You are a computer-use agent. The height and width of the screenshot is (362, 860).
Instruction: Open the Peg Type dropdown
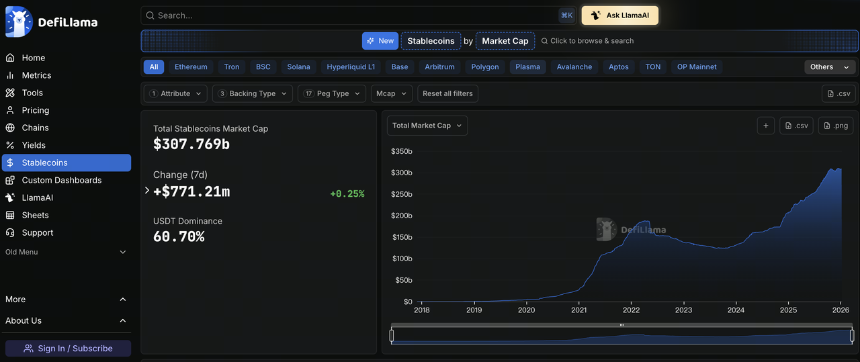[x=332, y=94]
